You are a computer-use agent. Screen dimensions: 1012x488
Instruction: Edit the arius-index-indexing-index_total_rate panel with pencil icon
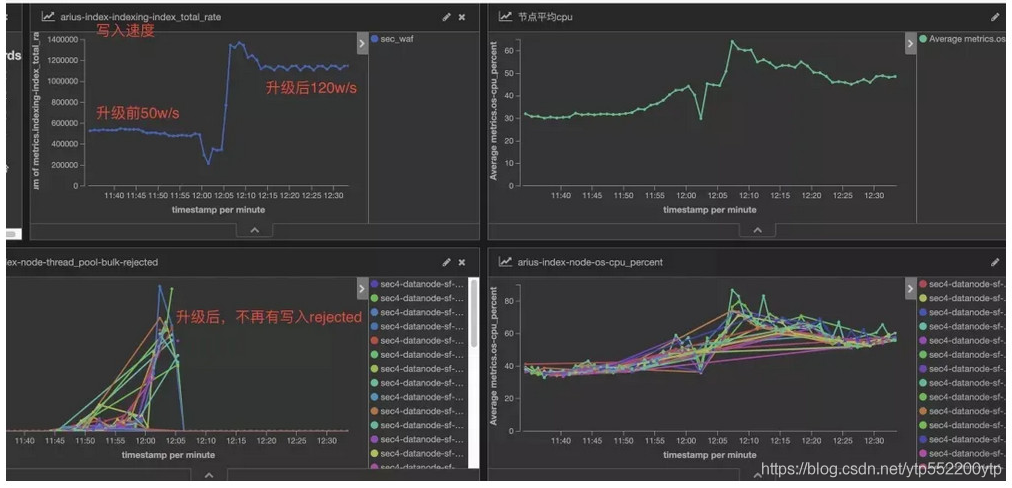point(446,17)
